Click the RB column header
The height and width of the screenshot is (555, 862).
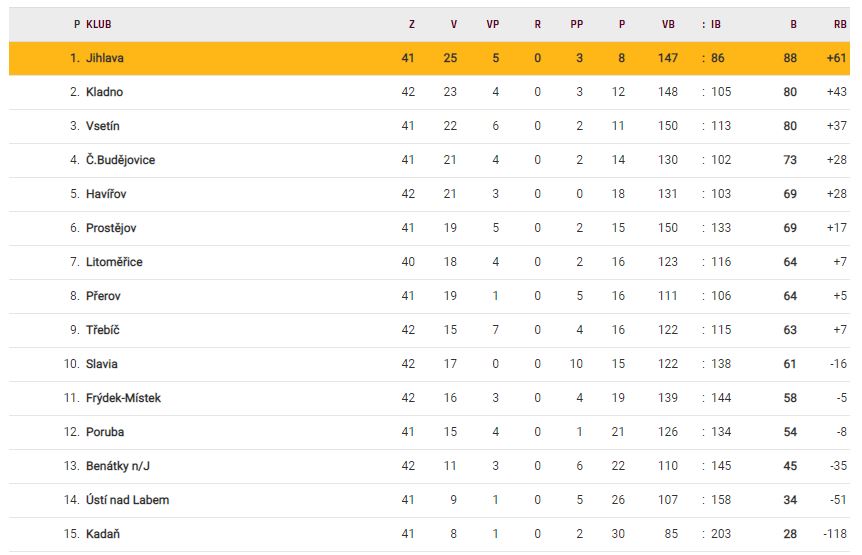[839, 24]
